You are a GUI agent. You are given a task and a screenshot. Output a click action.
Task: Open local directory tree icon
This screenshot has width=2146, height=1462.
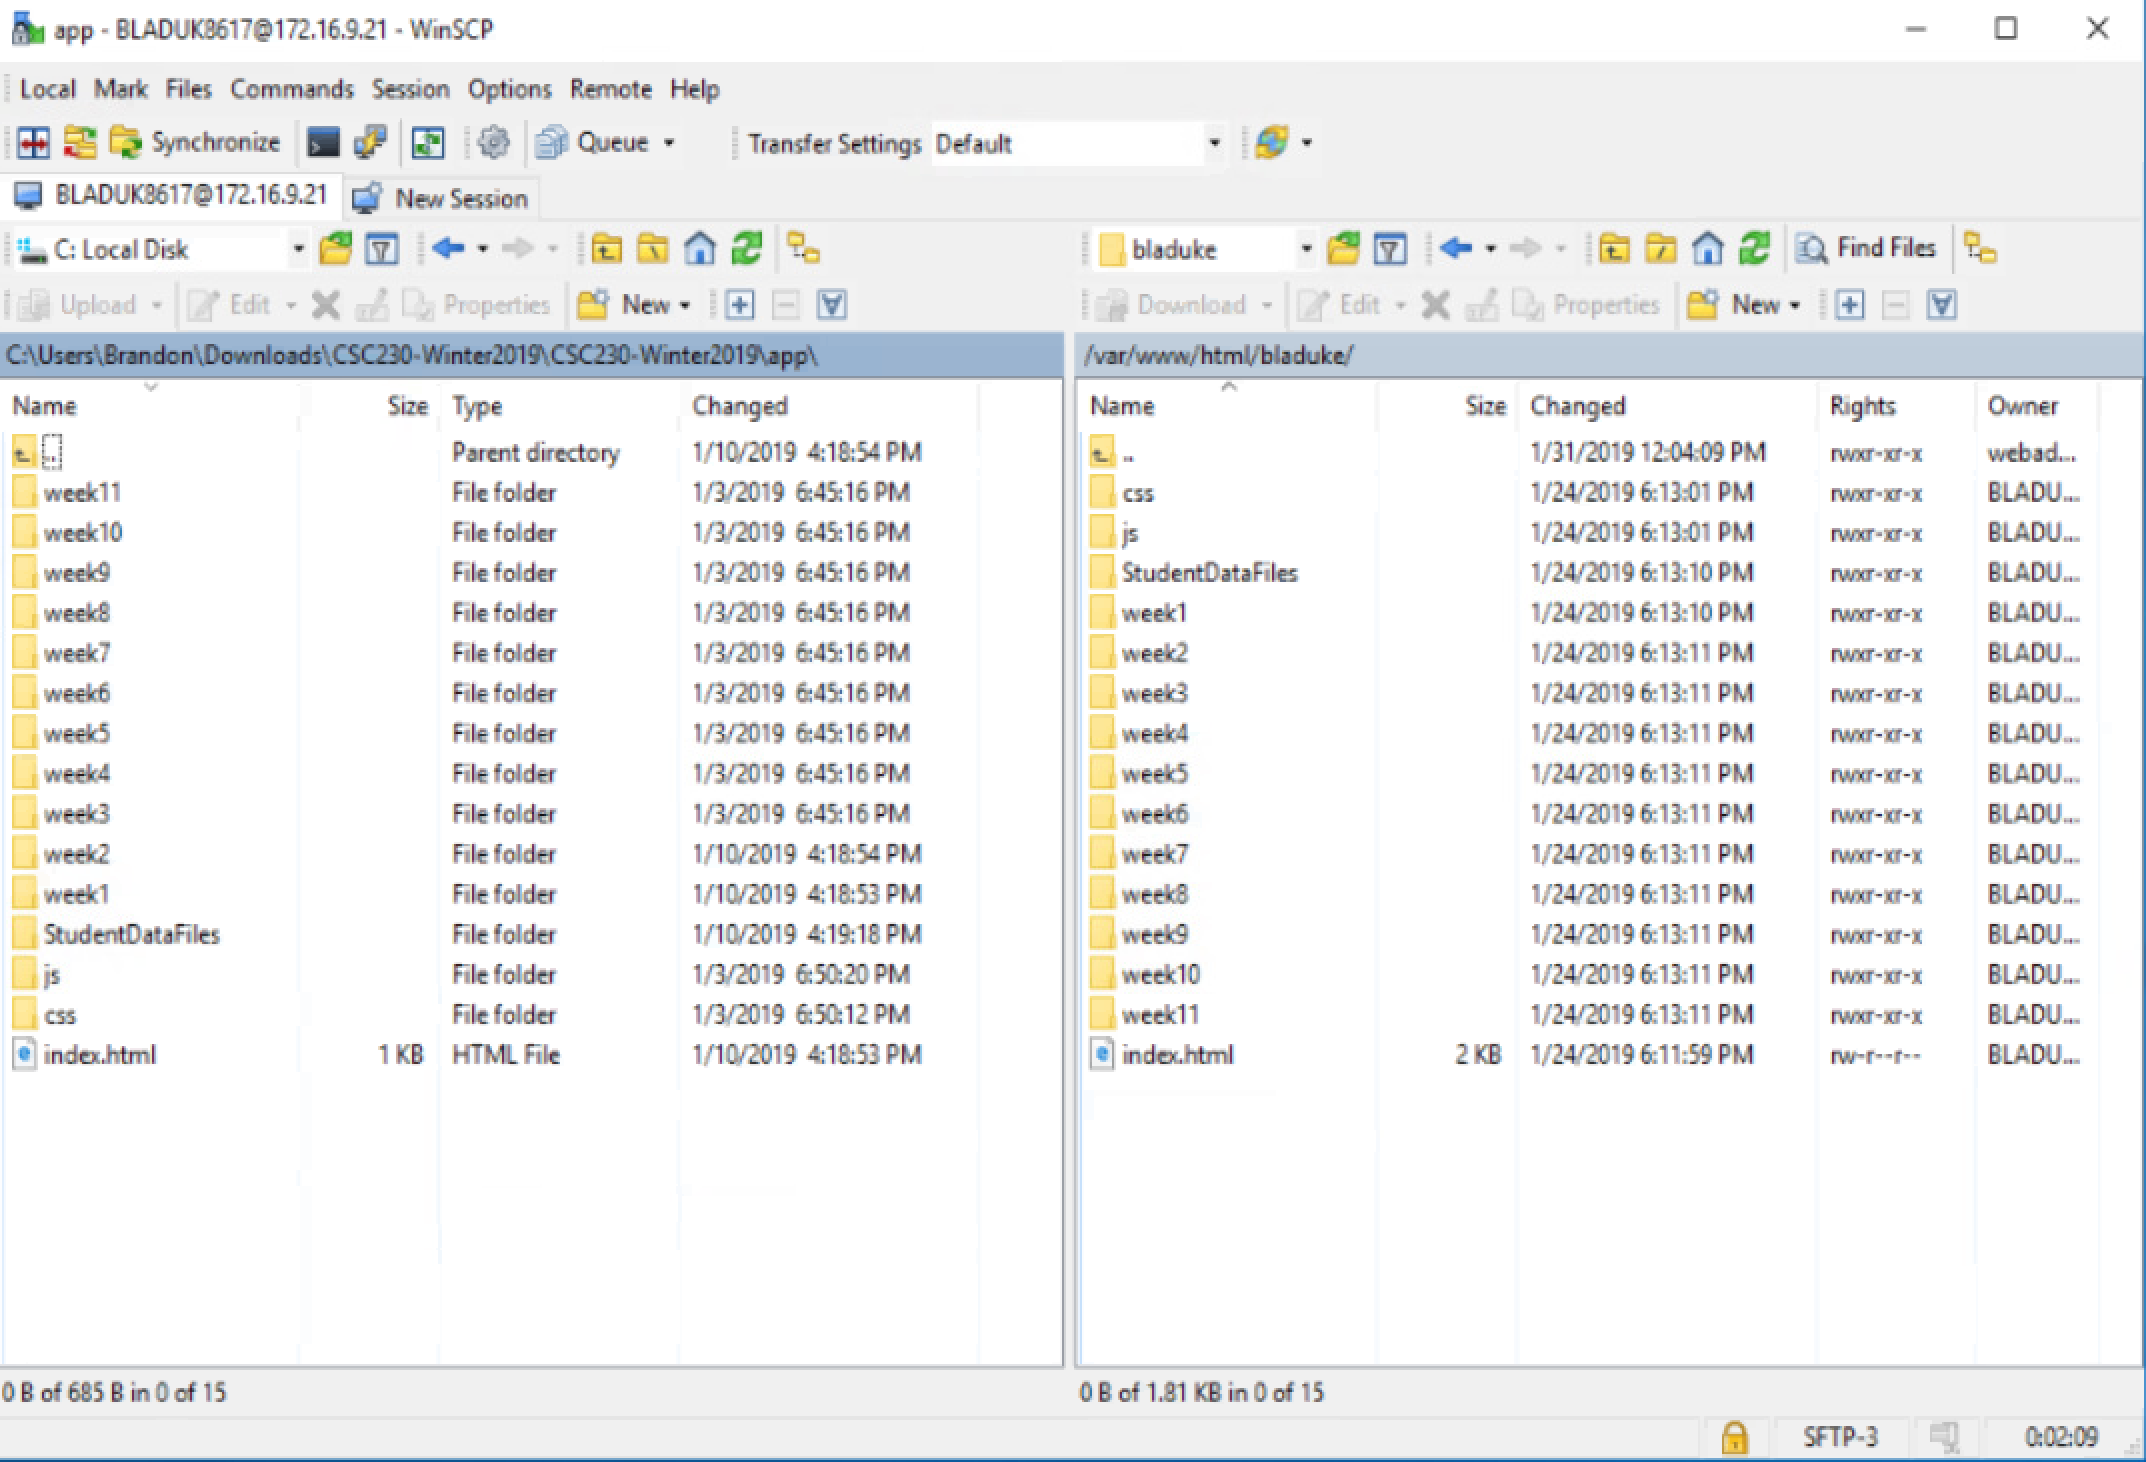coord(803,248)
